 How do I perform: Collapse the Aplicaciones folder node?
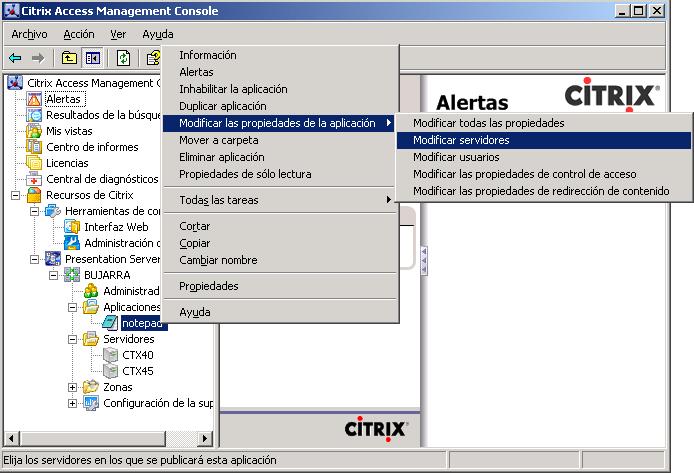[73, 307]
